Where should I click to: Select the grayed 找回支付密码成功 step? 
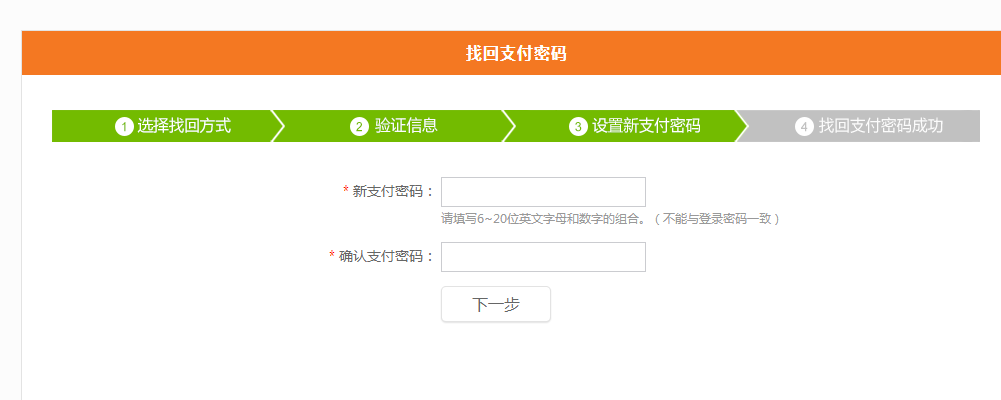(881, 126)
